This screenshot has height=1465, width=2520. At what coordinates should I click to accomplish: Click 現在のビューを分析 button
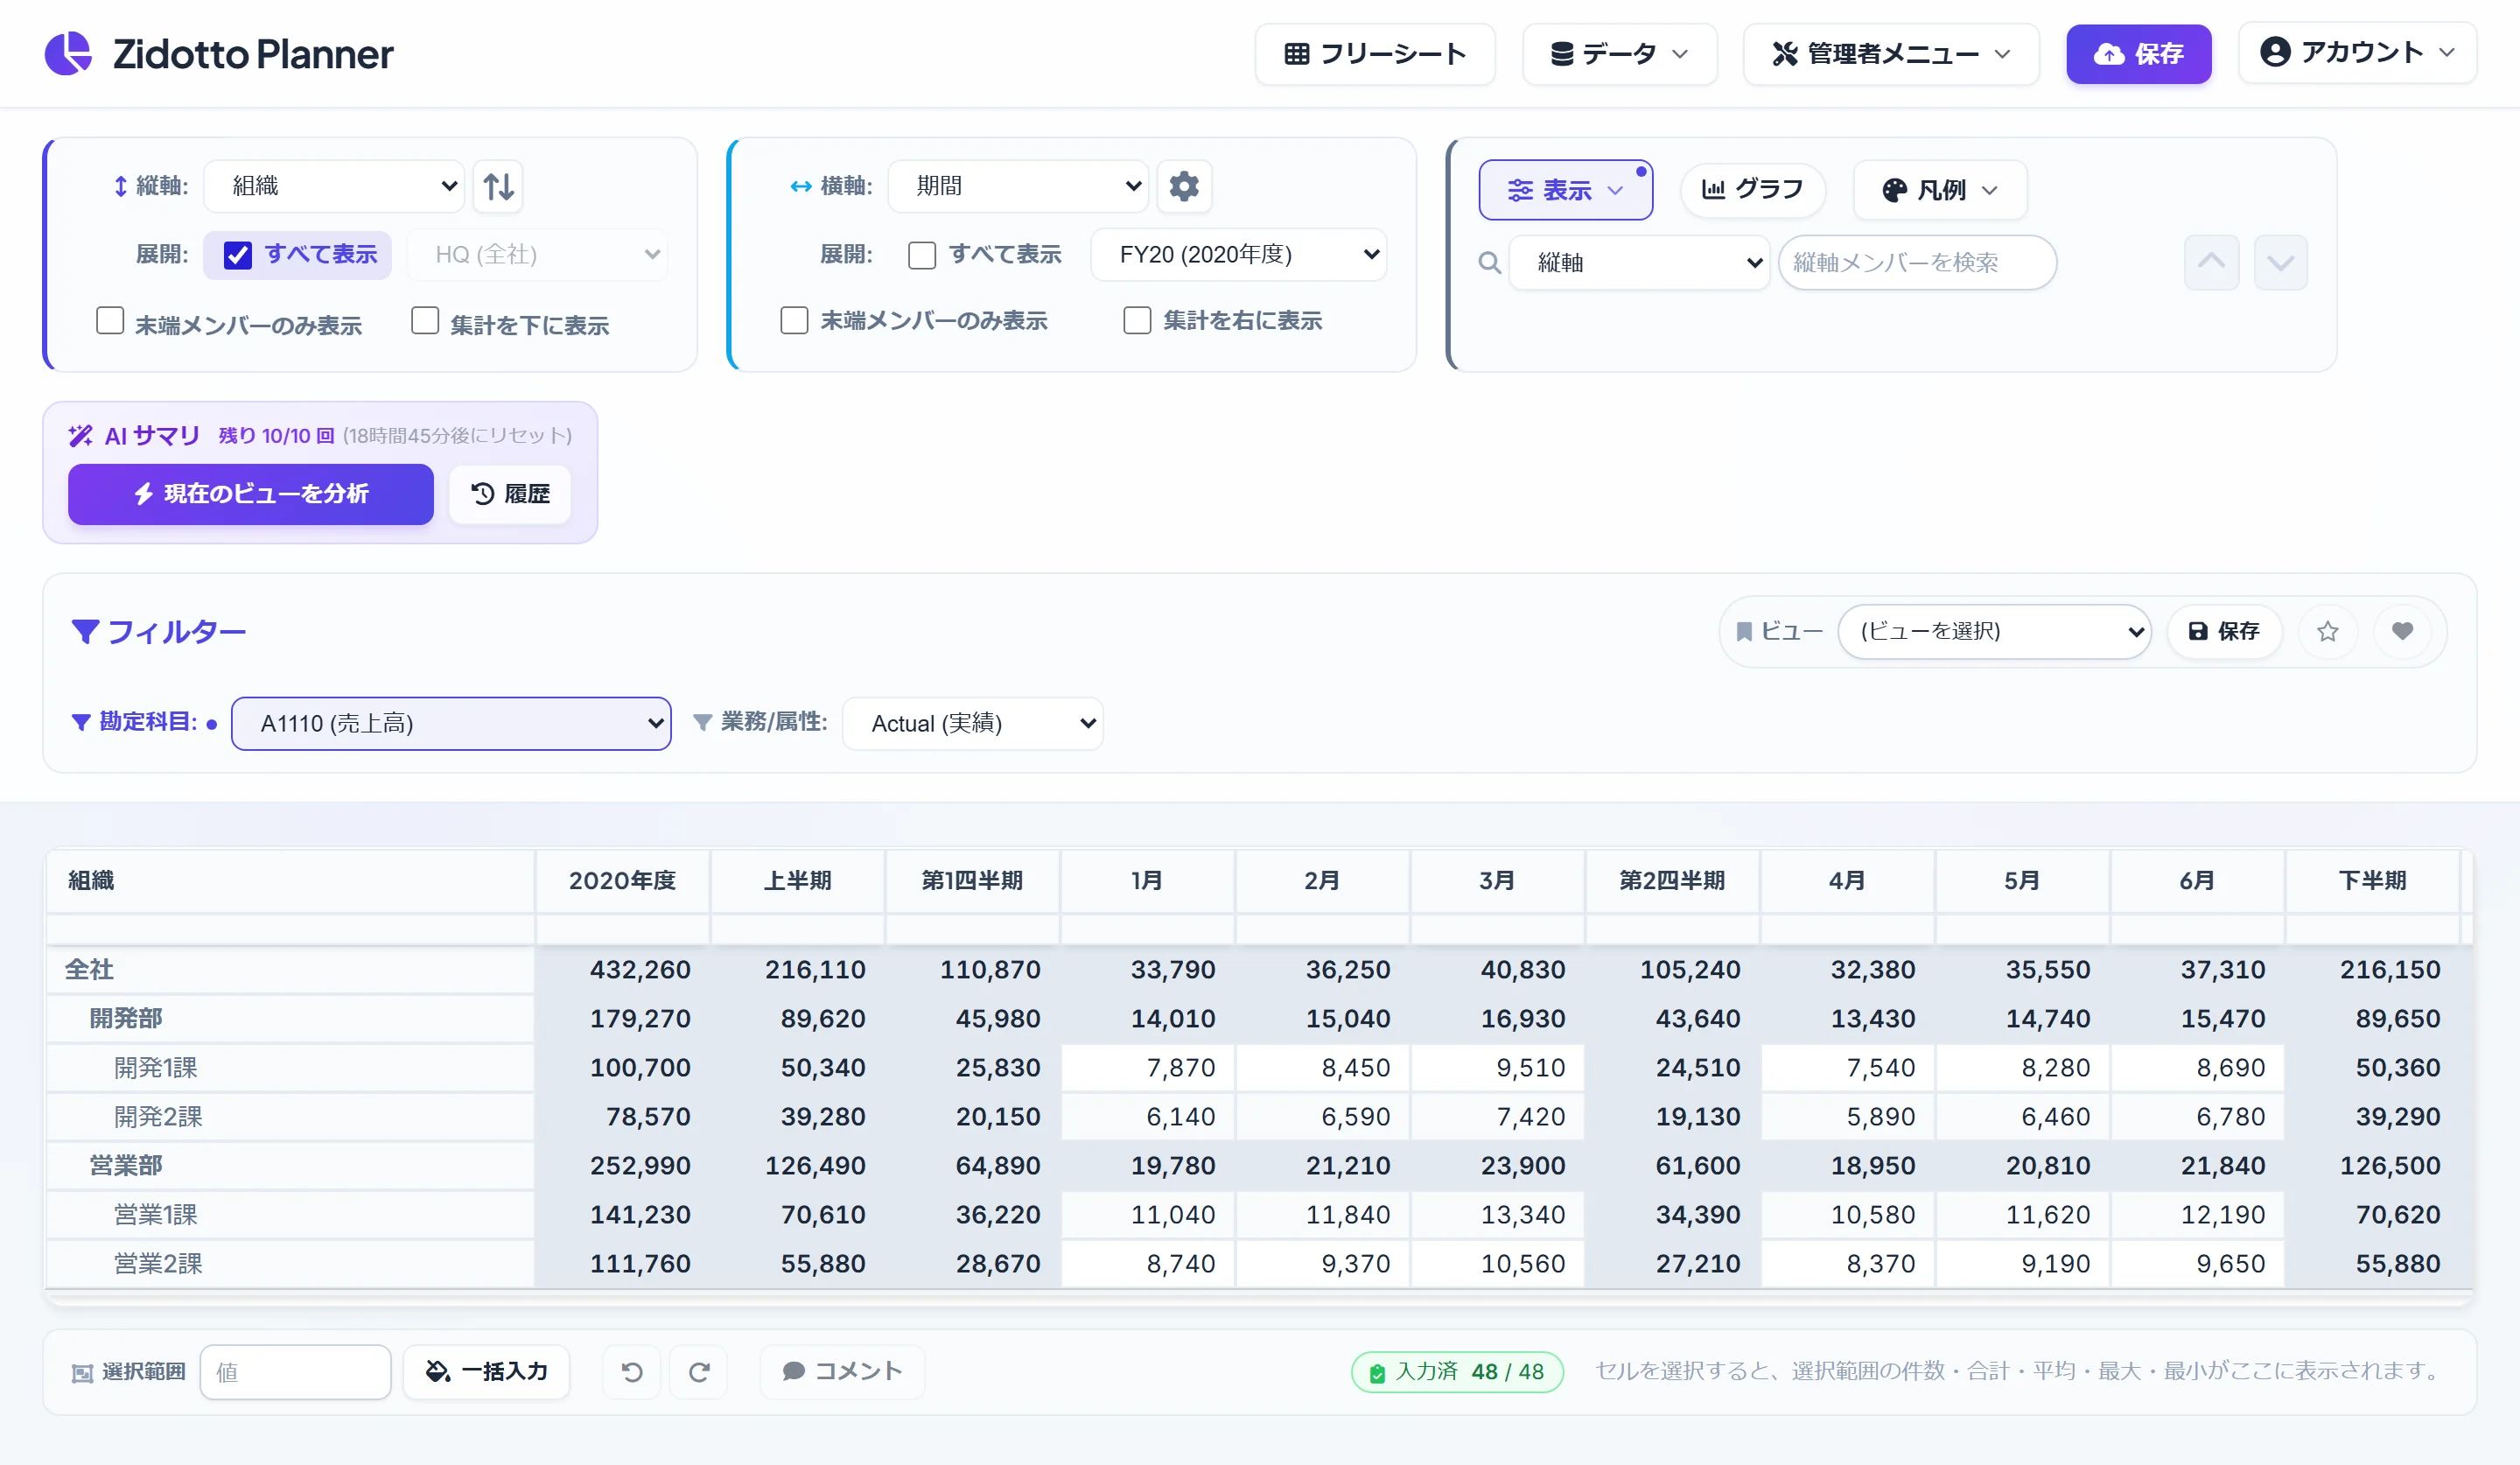pyautogui.click(x=251, y=494)
